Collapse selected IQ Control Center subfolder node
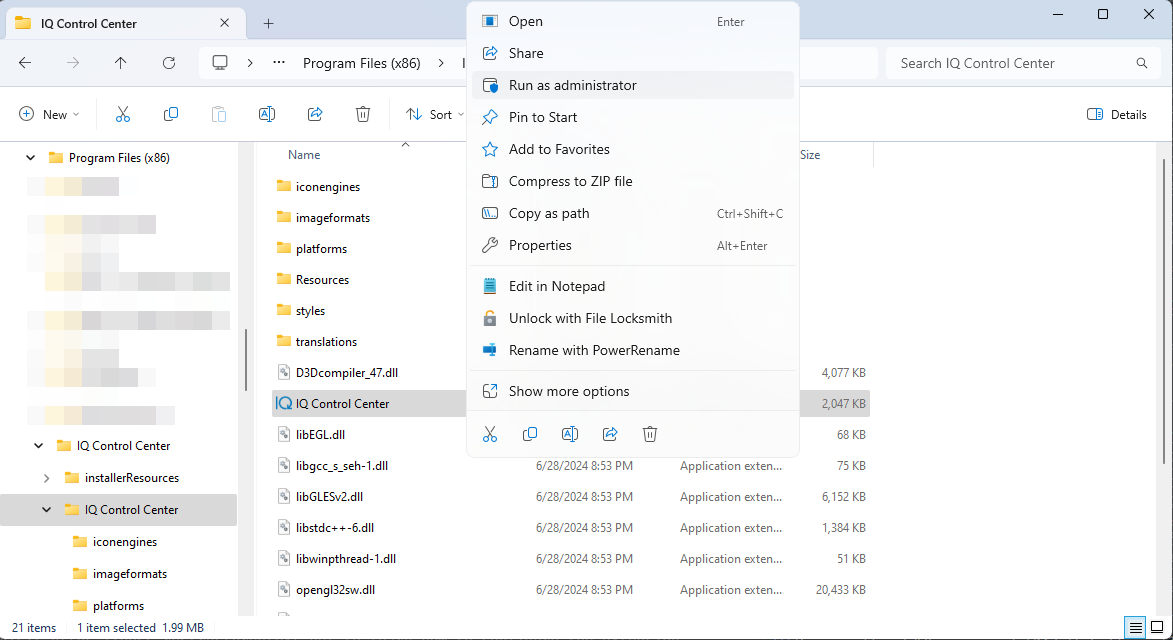The height and width of the screenshot is (640, 1173). click(x=46, y=510)
